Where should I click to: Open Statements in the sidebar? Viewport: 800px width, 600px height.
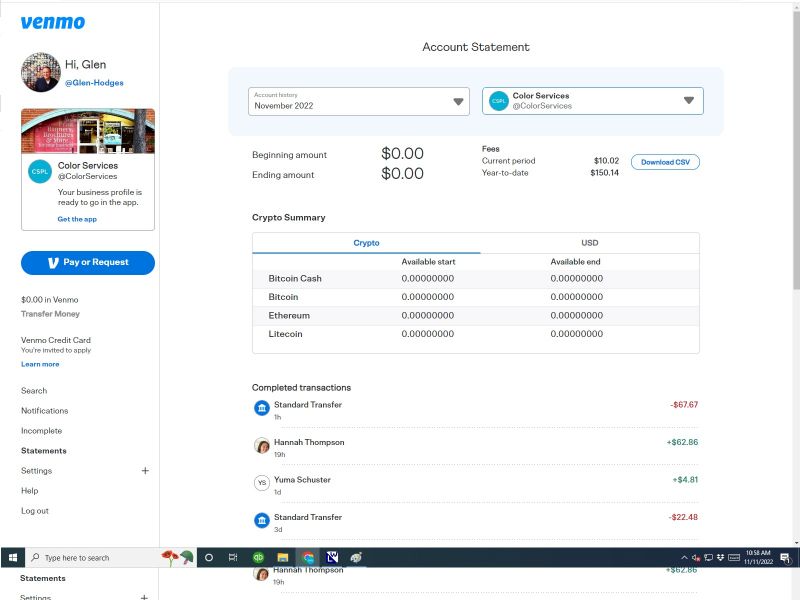(x=44, y=451)
